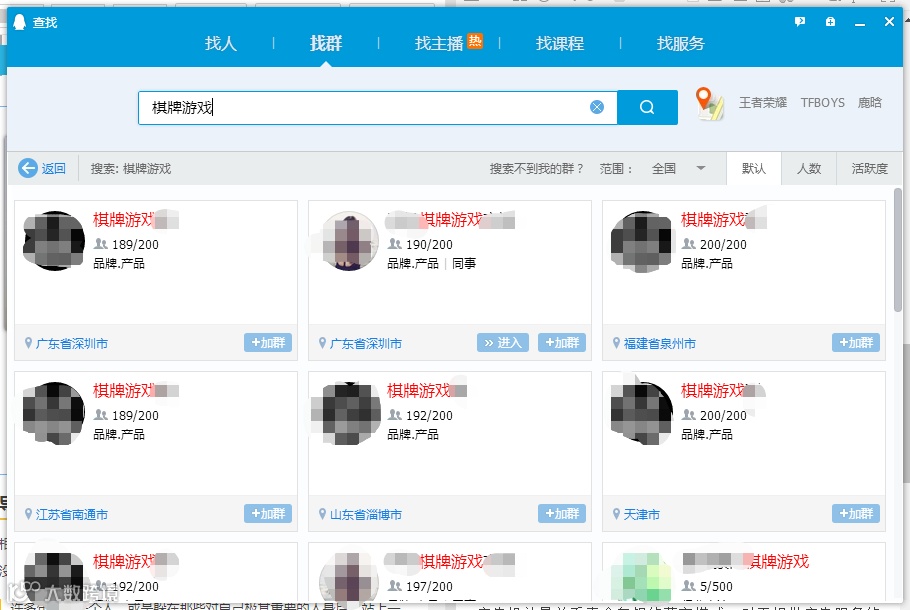Search hot keyword 鹿晗
The image size is (910, 610).
click(x=869, y=103)
